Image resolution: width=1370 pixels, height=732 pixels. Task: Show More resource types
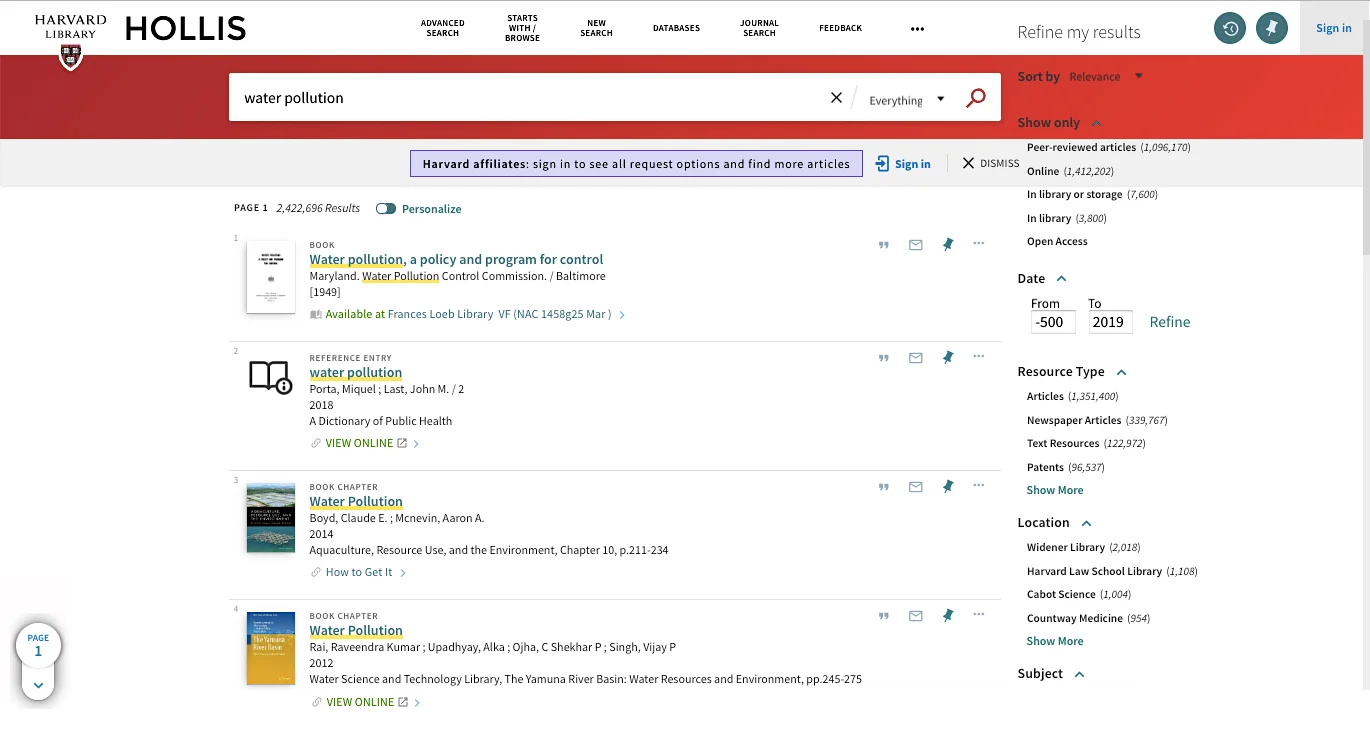point(1054,490)
